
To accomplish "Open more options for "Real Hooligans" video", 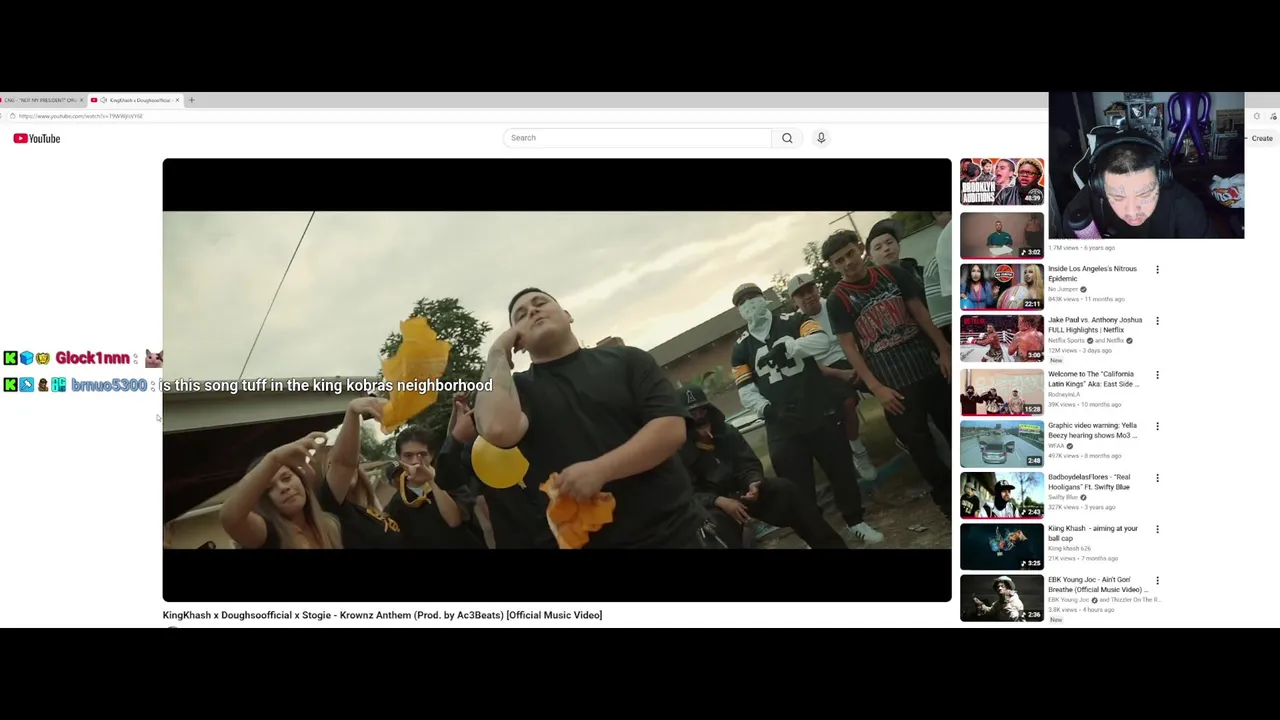I will [x=1157, y=478].
